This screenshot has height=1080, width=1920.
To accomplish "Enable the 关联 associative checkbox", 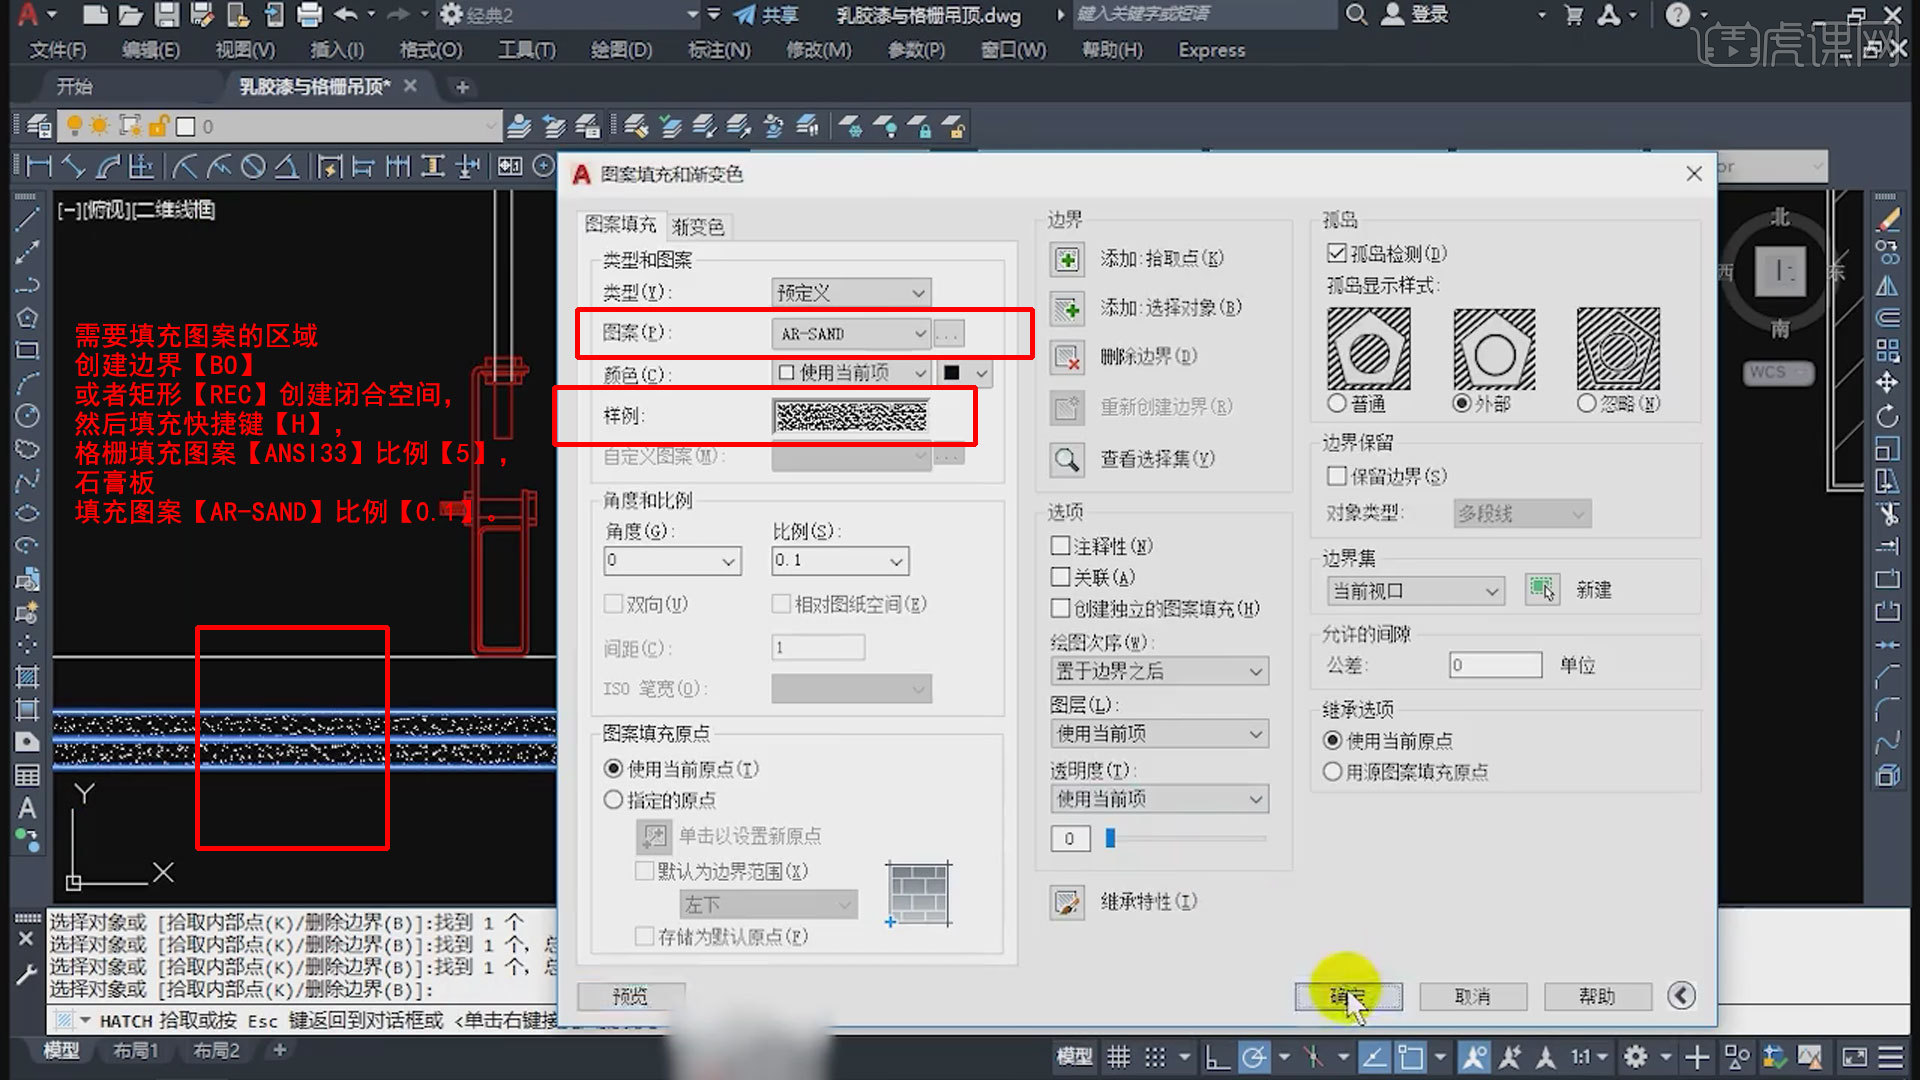I will pos(1061,577).
